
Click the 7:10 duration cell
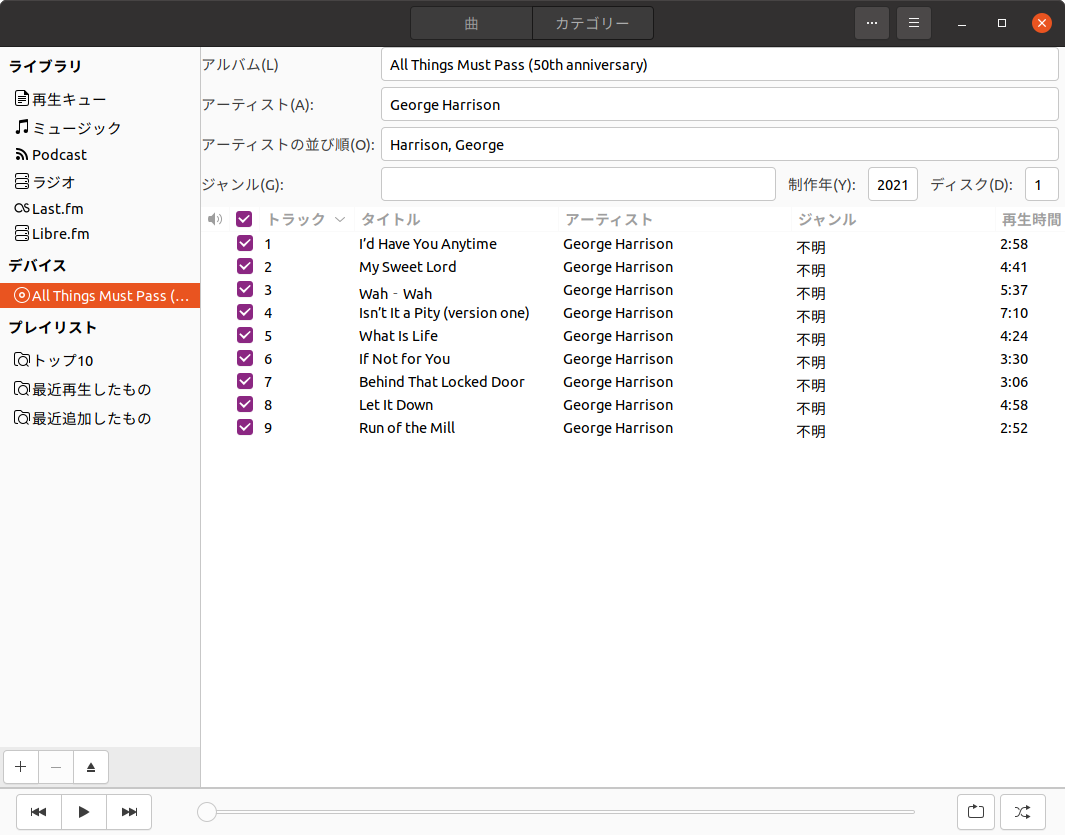1013,313
